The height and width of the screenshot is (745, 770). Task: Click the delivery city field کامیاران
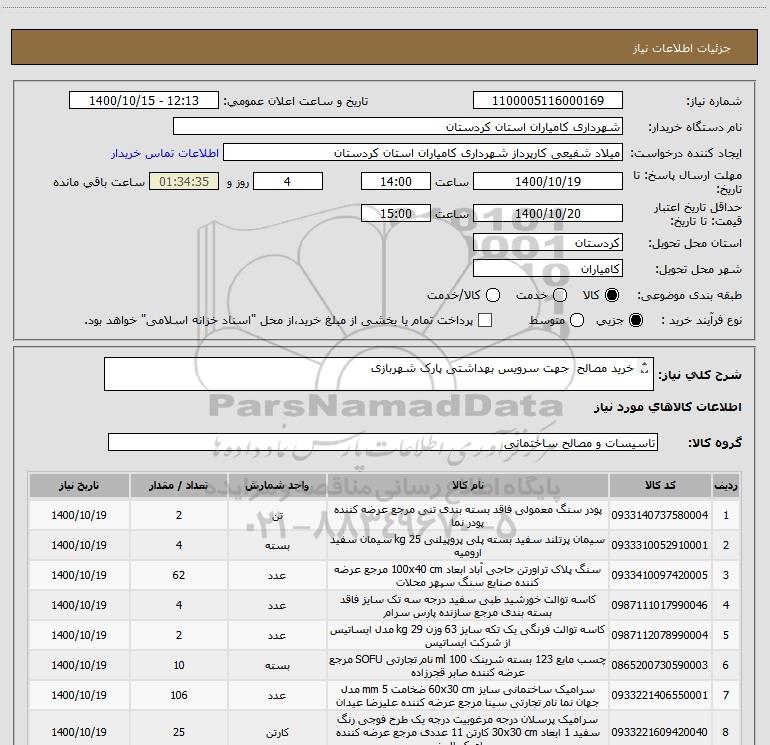[x=548, y=269]
